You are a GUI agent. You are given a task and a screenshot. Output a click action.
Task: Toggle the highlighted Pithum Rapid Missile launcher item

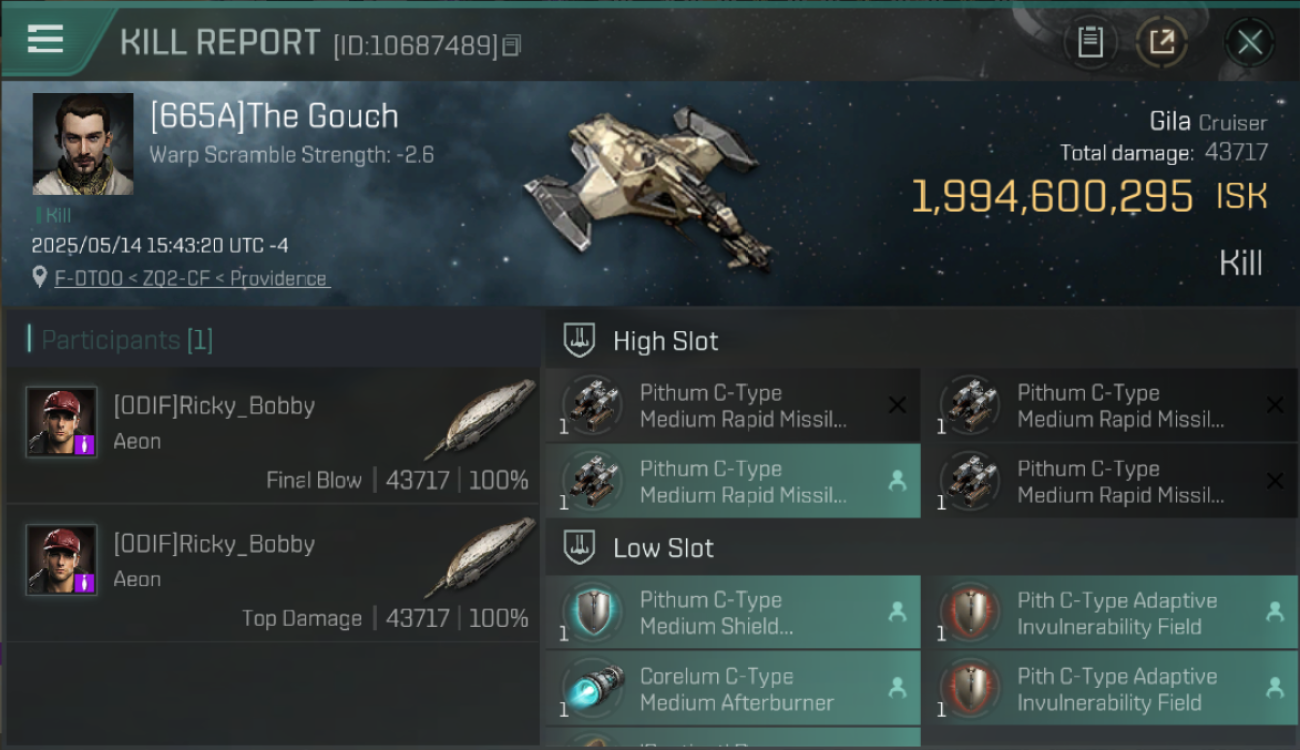(733, 481)
